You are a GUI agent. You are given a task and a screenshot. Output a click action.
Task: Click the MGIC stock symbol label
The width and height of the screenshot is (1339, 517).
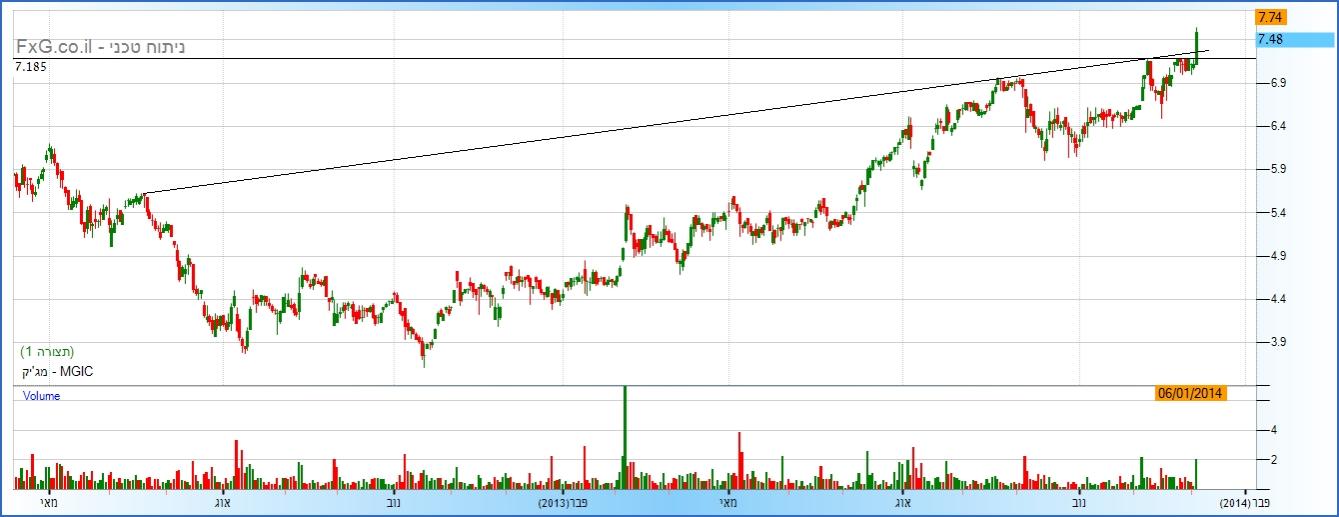click(x=56, y=371)
